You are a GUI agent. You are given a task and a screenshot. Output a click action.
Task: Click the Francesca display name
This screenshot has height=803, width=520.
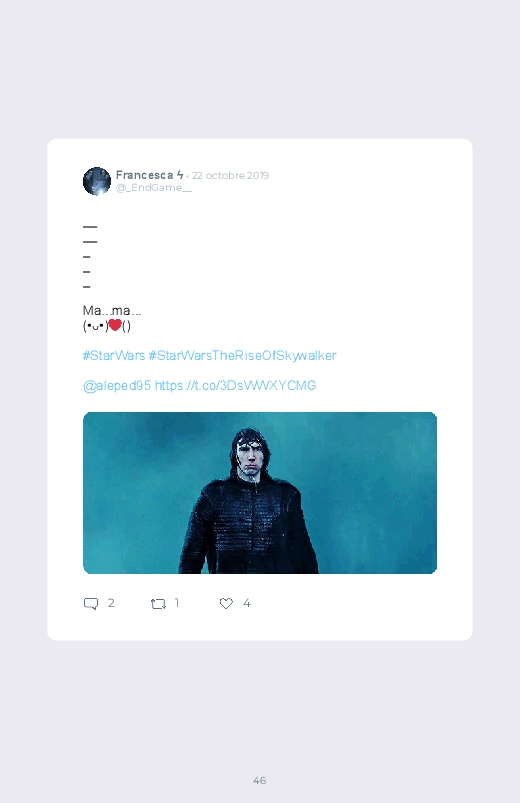144,175
